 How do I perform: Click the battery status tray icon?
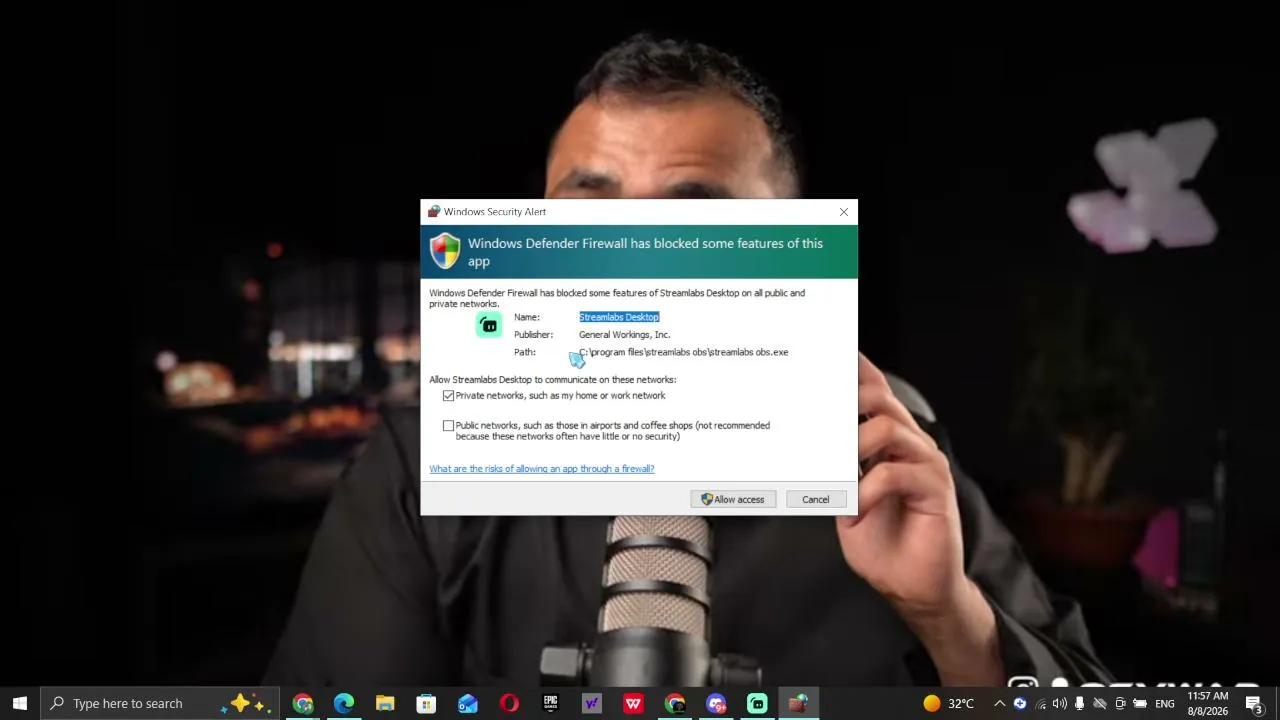click(1140, 703)
